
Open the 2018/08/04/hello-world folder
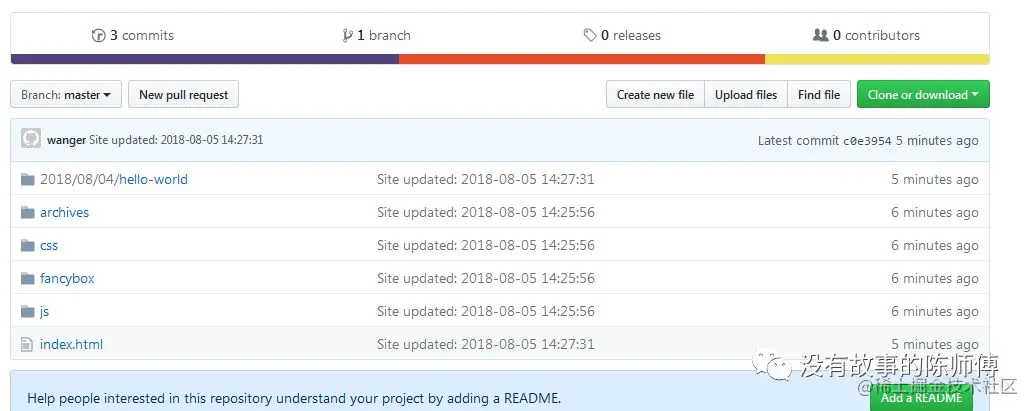[x=114, y=180]
